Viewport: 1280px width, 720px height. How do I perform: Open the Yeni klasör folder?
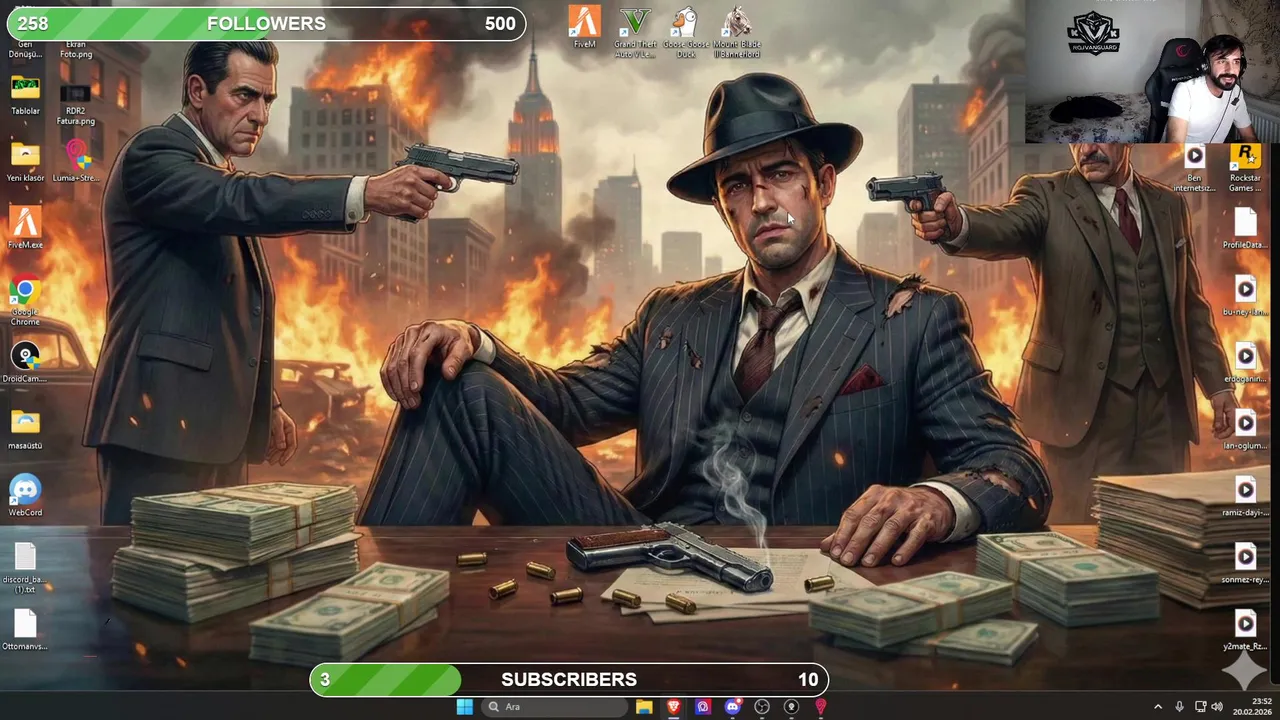[25, 162]
